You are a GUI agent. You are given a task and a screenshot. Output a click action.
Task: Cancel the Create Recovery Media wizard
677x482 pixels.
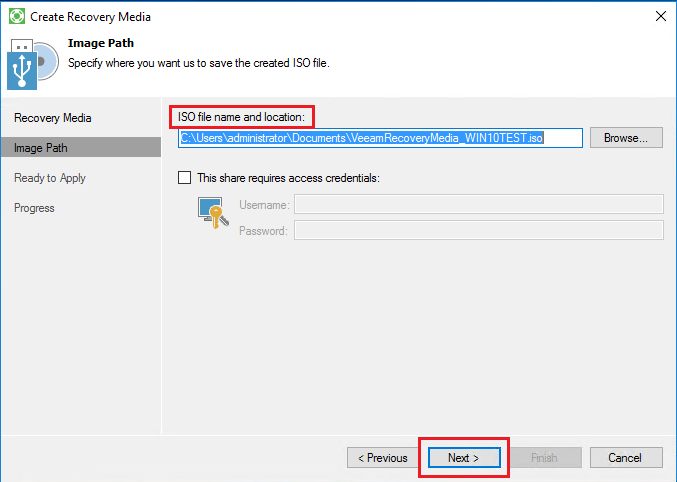(x=624, y=458)
